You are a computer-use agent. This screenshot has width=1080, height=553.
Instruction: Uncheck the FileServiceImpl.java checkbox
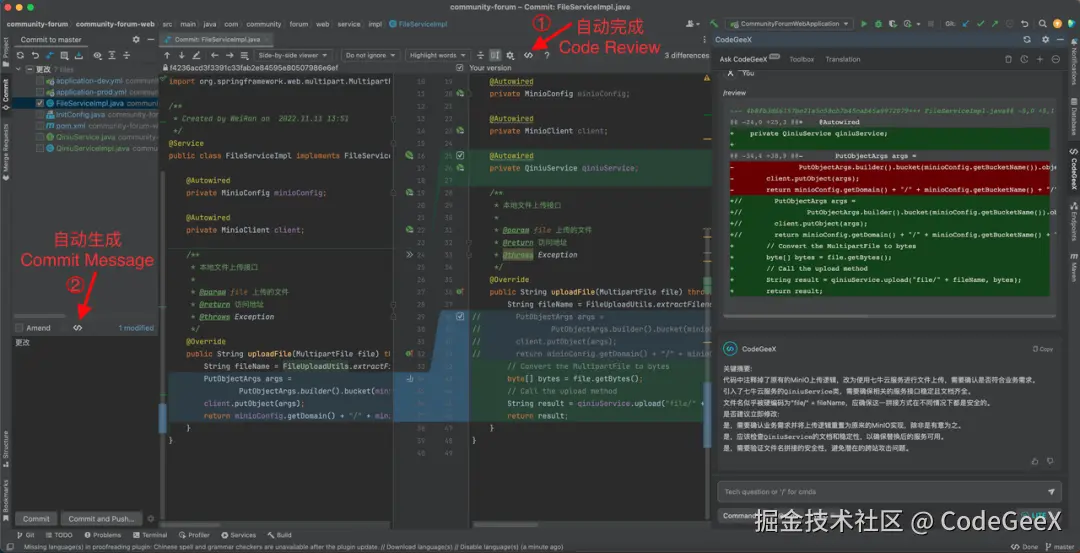pyautogui.click(x=40, y=103)
